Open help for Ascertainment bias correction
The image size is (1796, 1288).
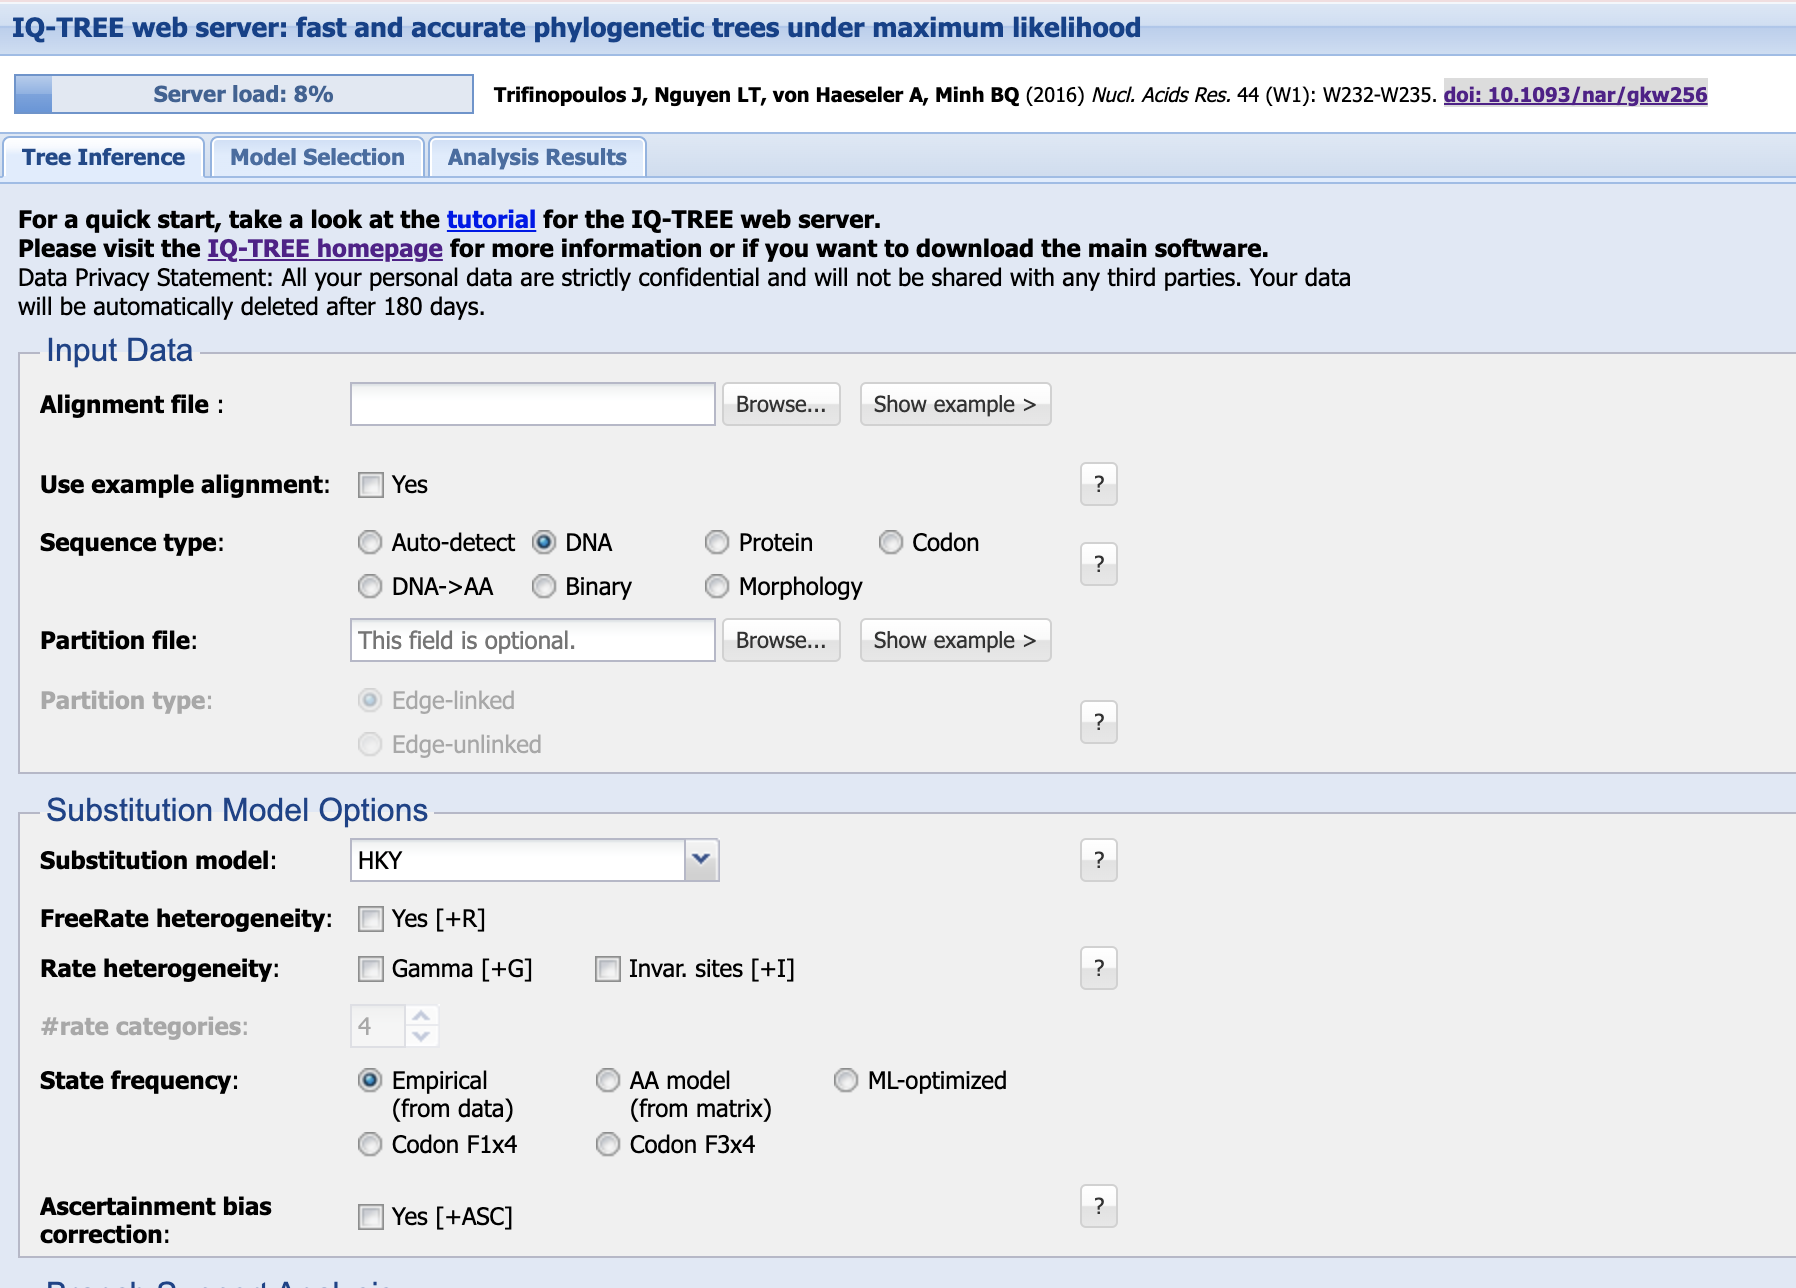[x=1098, y=1206]
